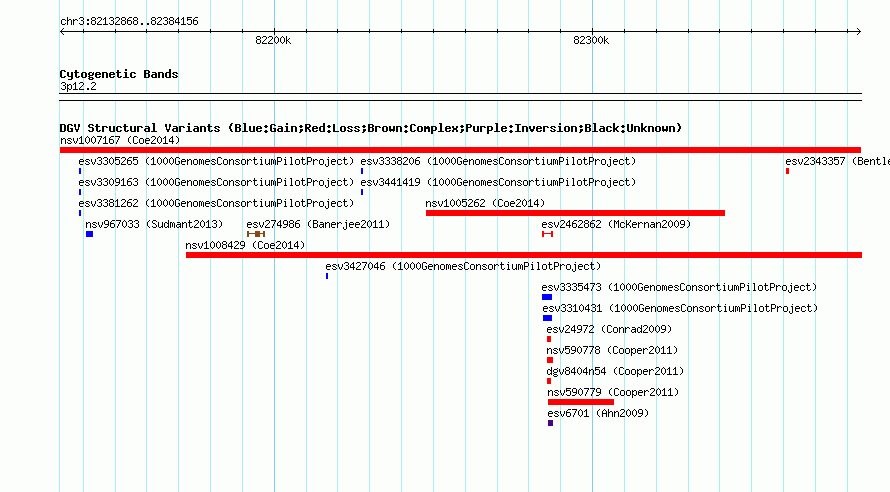Click the Cytogenetic Bands track title
The image size is (890, 492).
119,74
